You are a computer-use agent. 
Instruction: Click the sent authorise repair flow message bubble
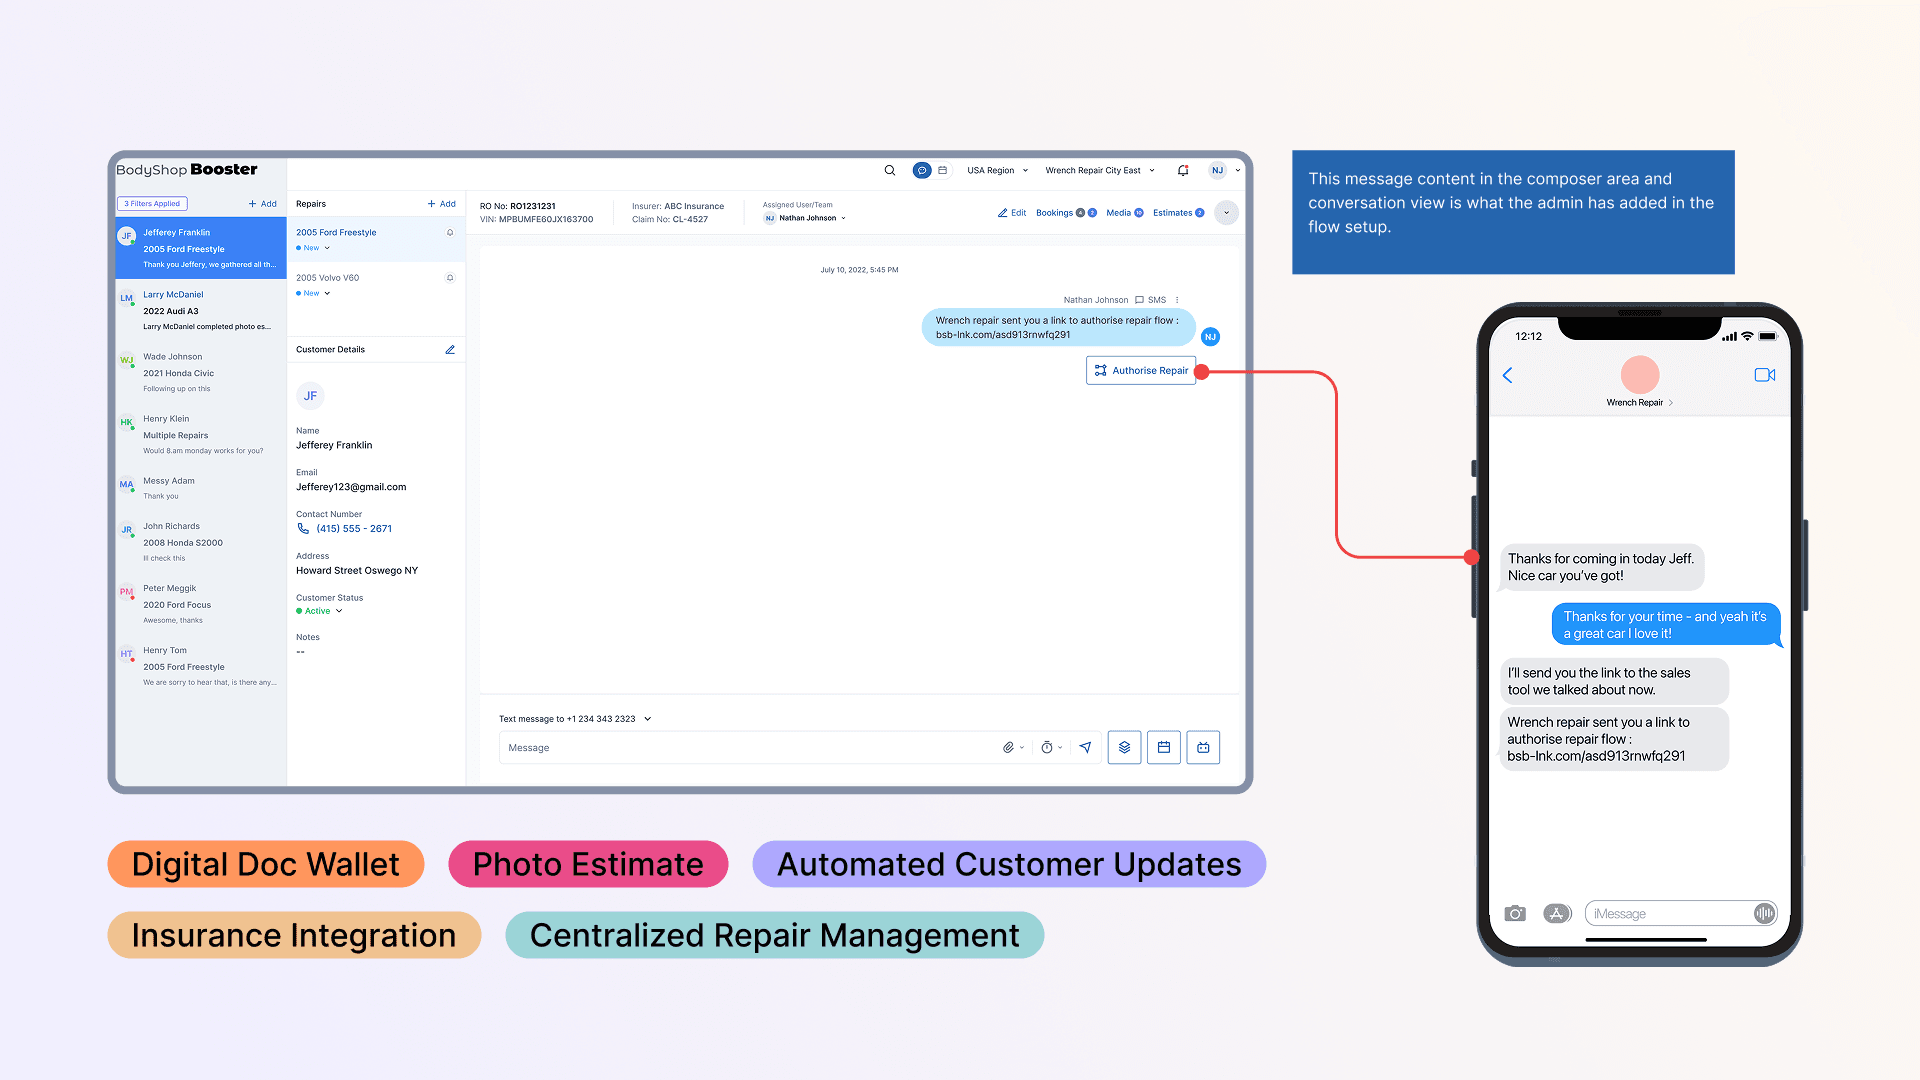(1058, 327)
